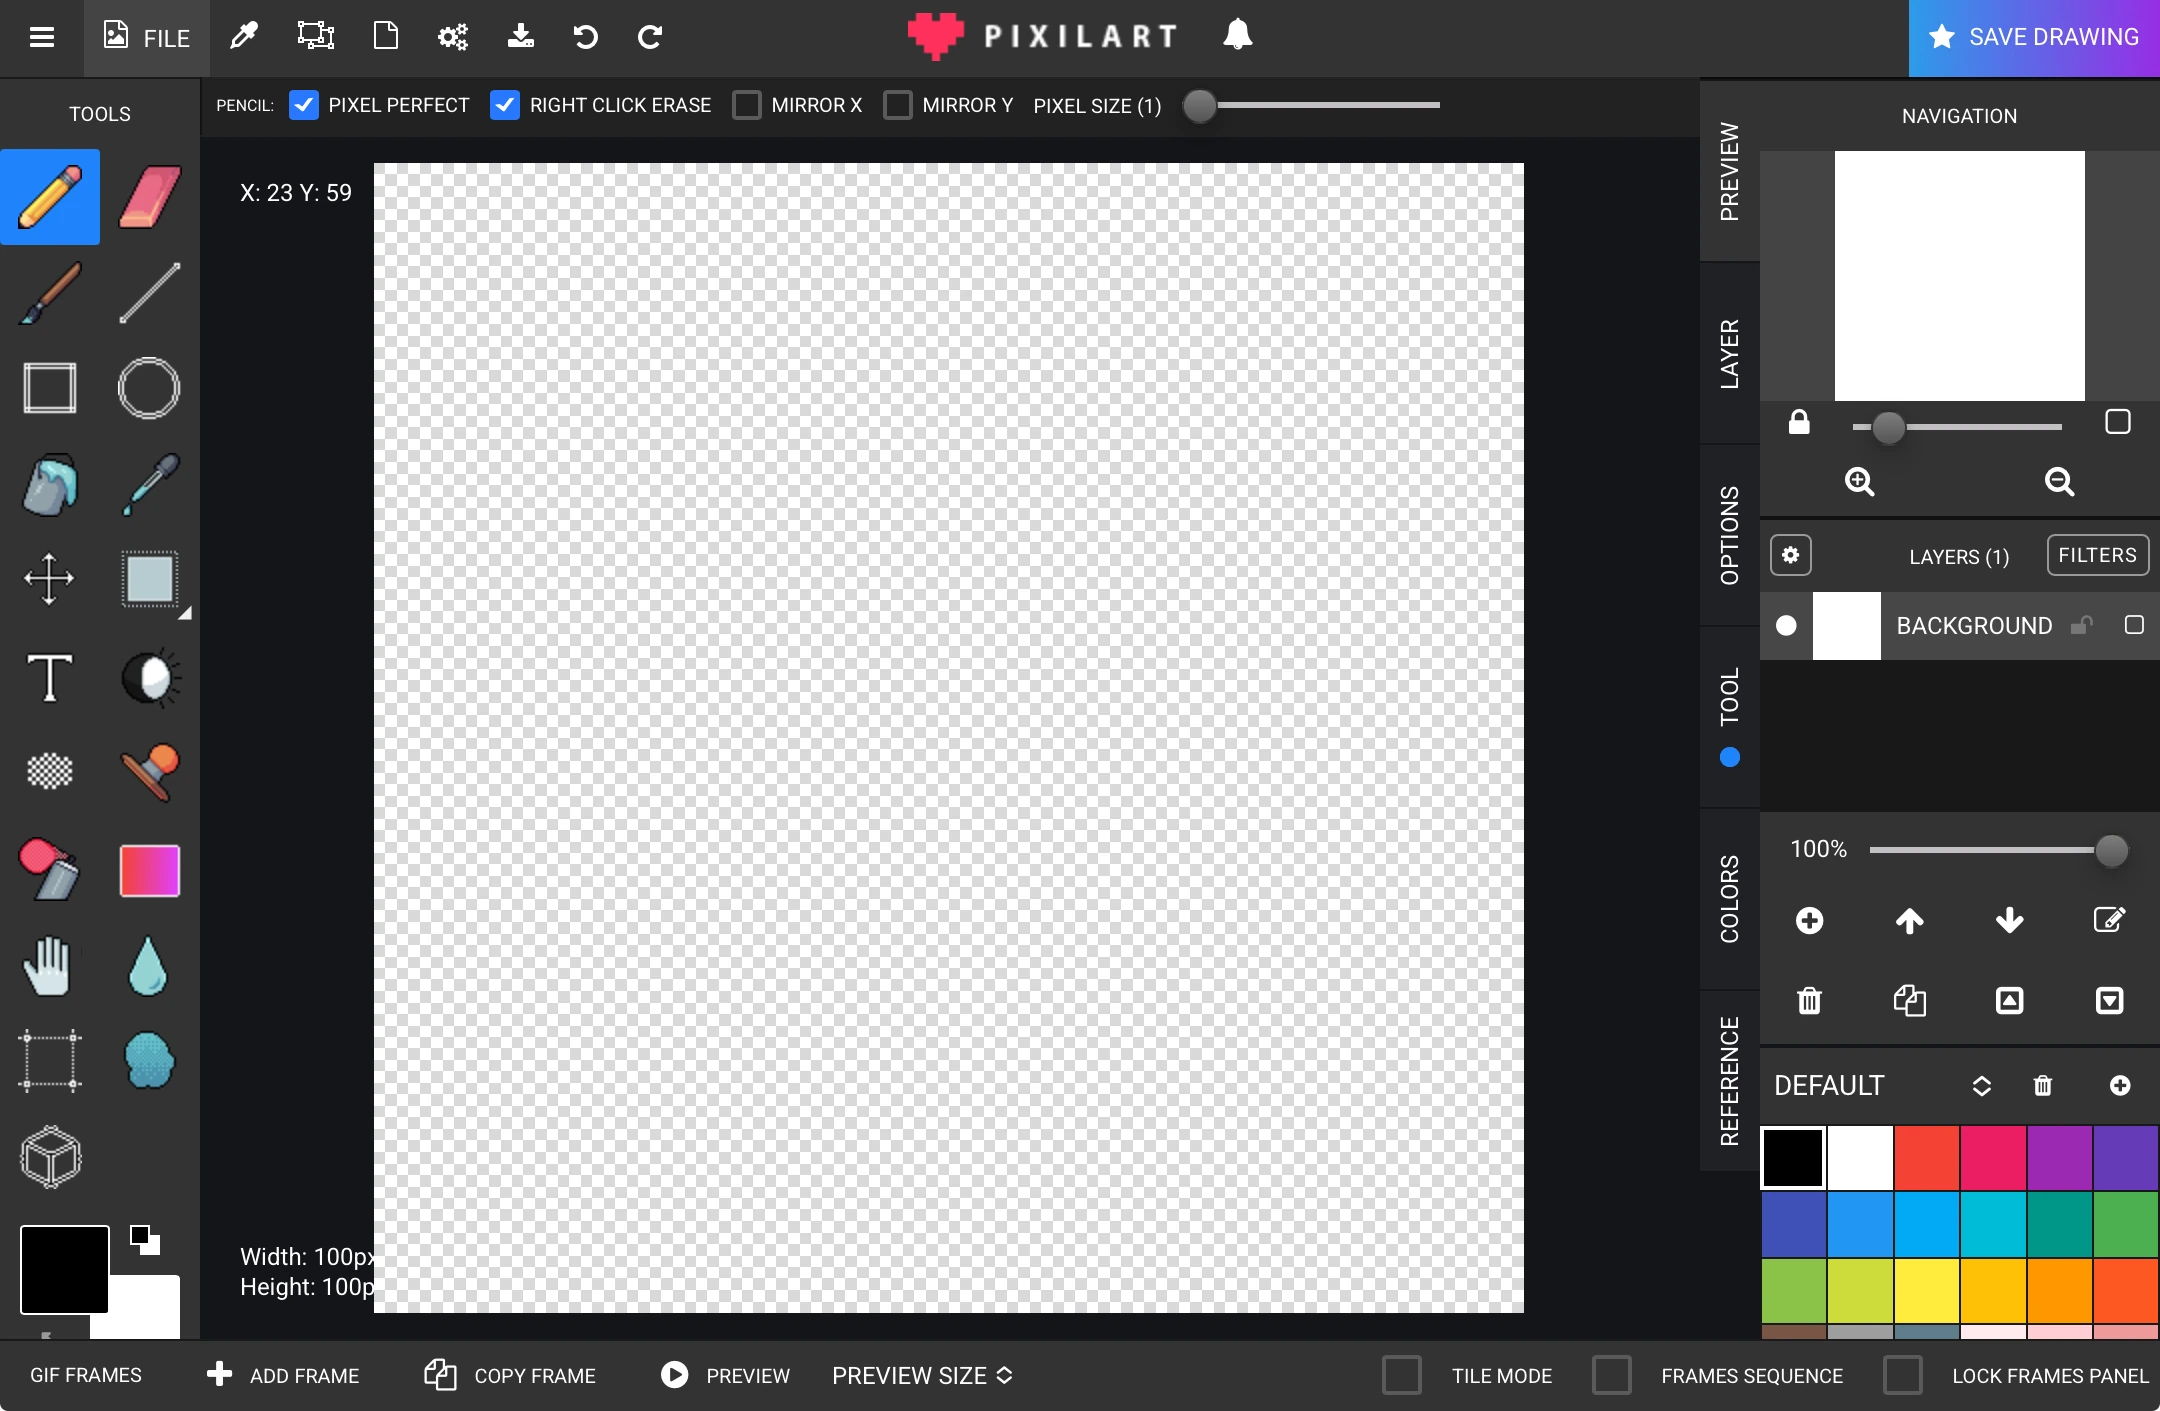Select the Circle shape tool

150,388
